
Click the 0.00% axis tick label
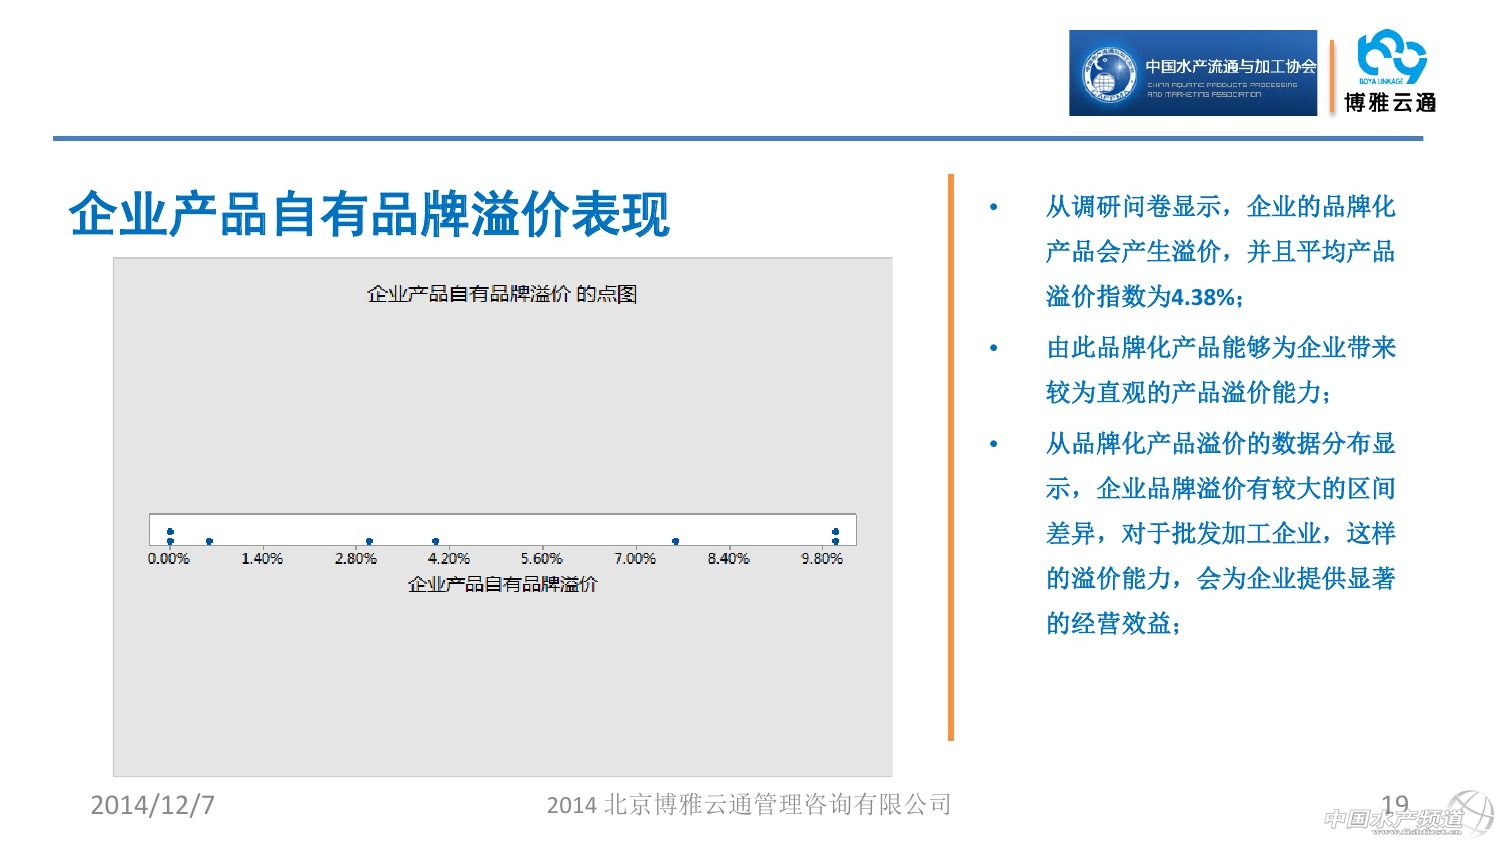coord(169,559)
